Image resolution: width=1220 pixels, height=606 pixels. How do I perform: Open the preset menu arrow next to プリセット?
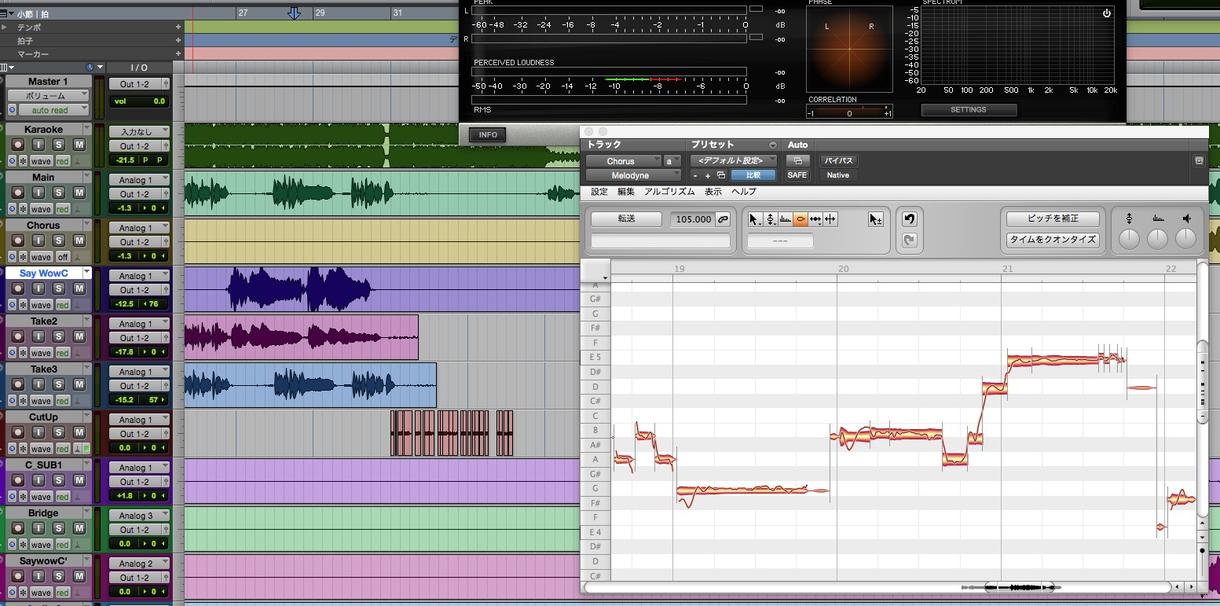[772, 145]
